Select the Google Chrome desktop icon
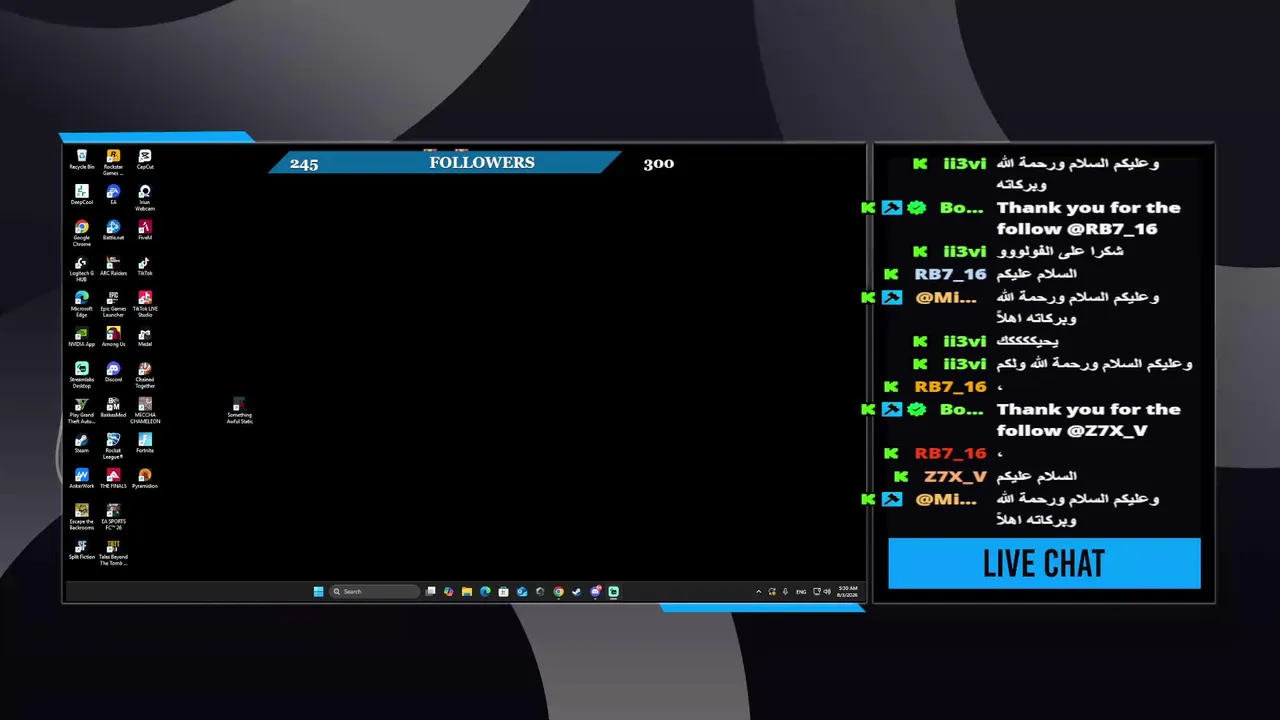The image size is (1280, 720). (x=82, y=232)
